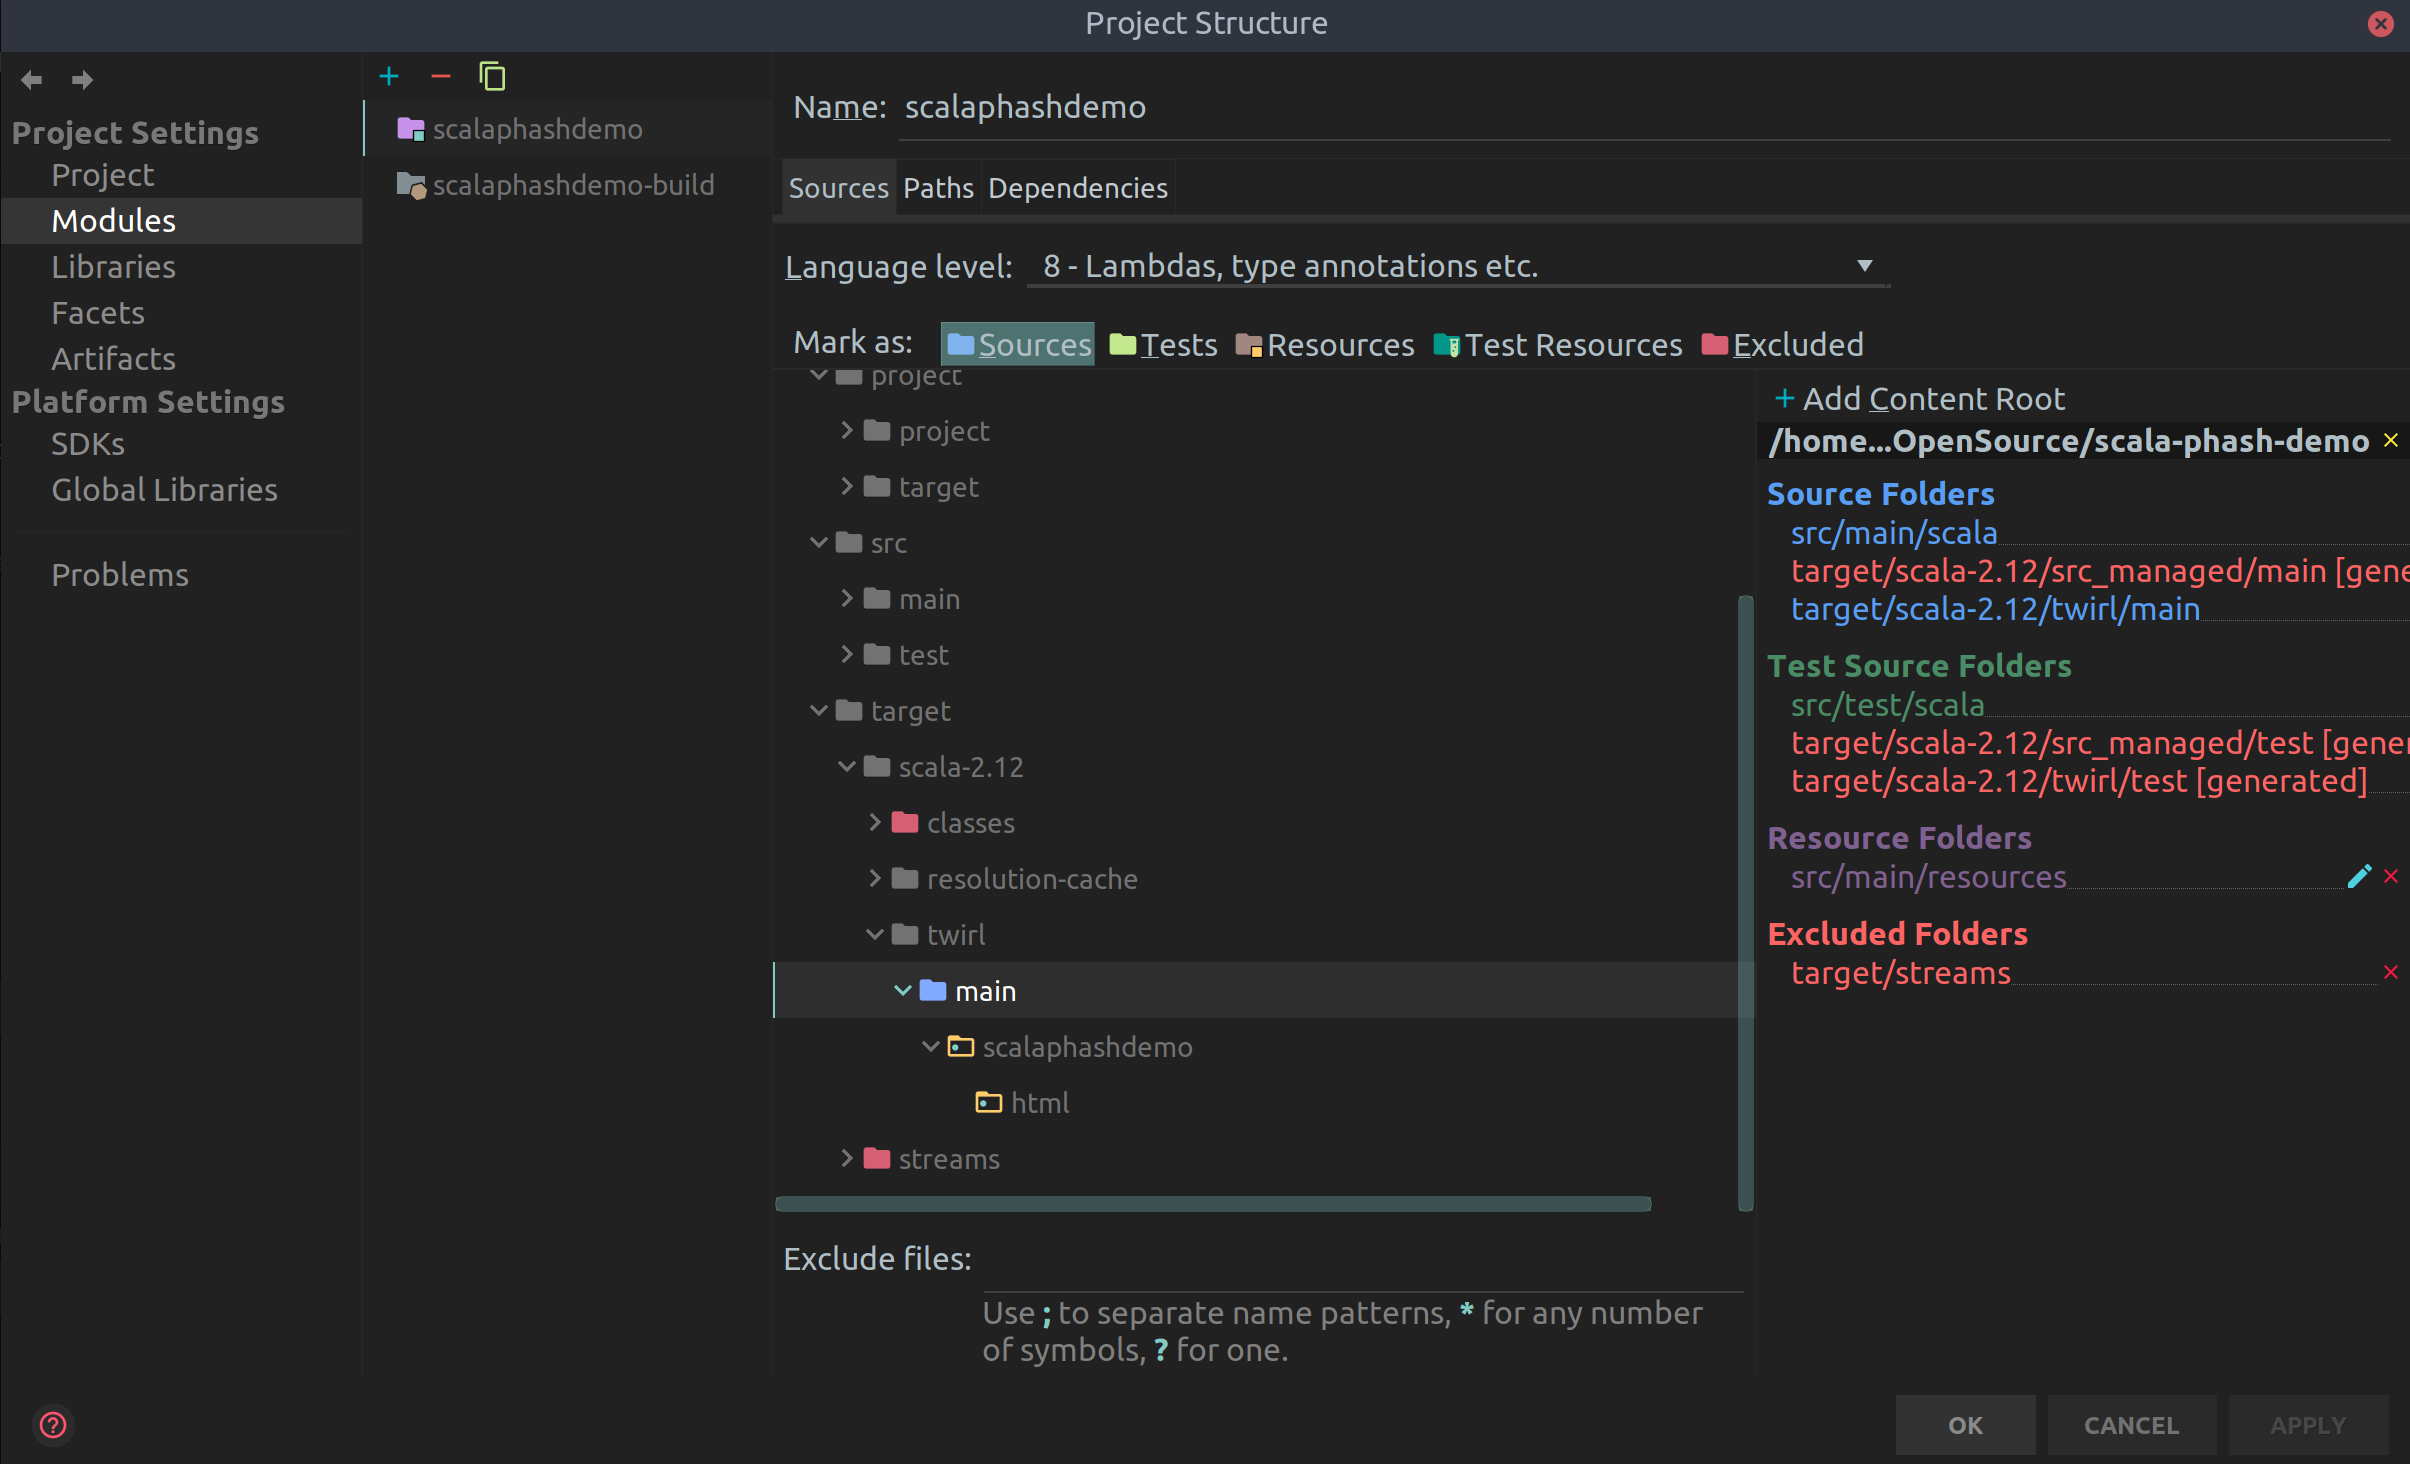Switch to the Dependencies tab
The image size is (2410, 1464).
pyautogui.click(x=1077, y=188)
